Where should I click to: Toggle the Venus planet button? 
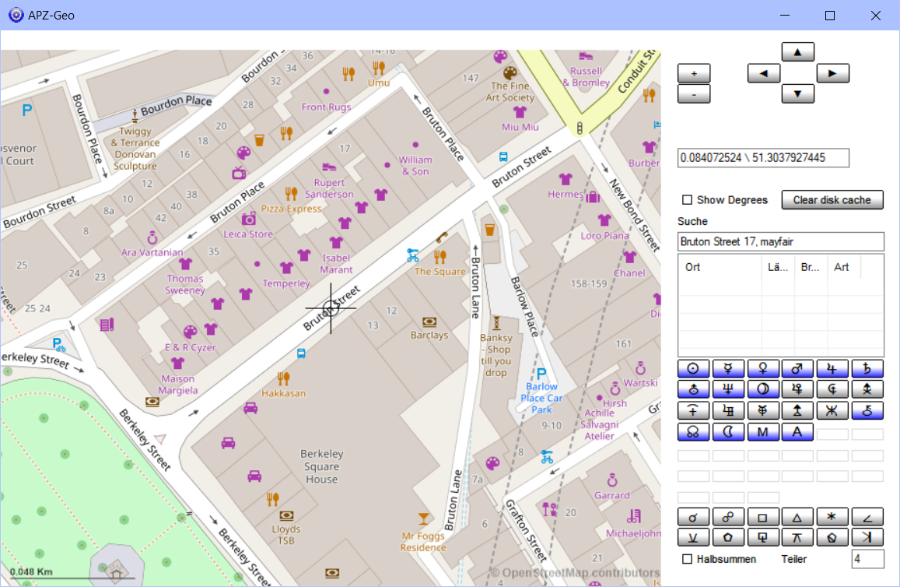point(763,369)
